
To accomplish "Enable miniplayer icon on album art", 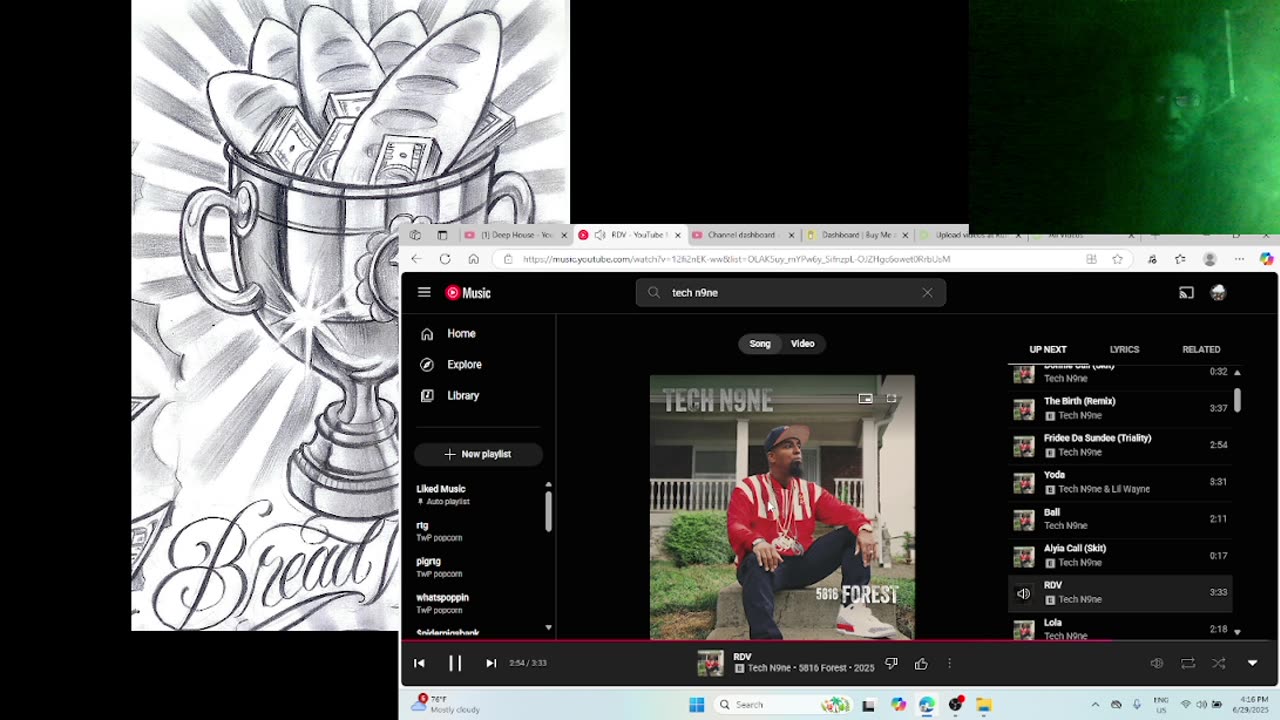I will [x=865, y=398].
